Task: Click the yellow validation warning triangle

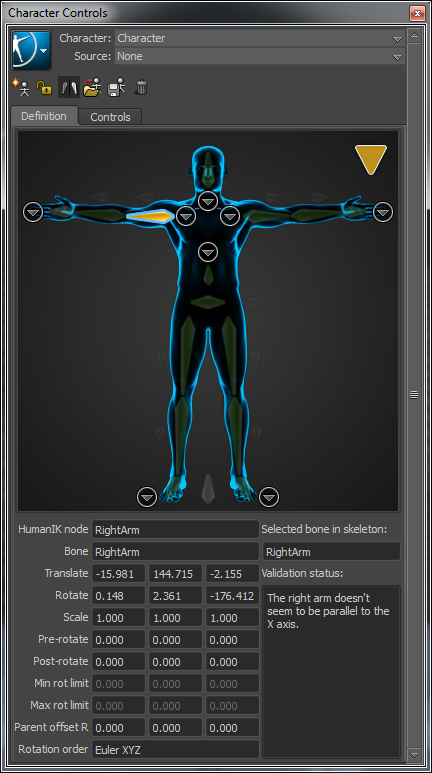Action: (371, 159)
